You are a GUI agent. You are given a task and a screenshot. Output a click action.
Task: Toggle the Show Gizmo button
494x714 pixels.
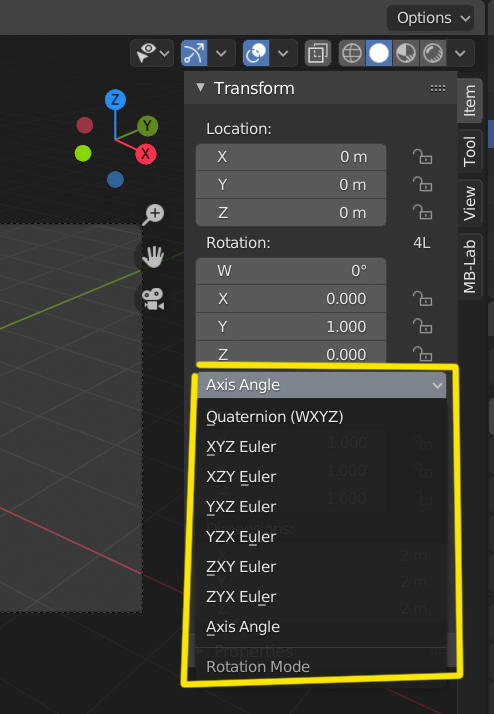(x=194, y=53)
